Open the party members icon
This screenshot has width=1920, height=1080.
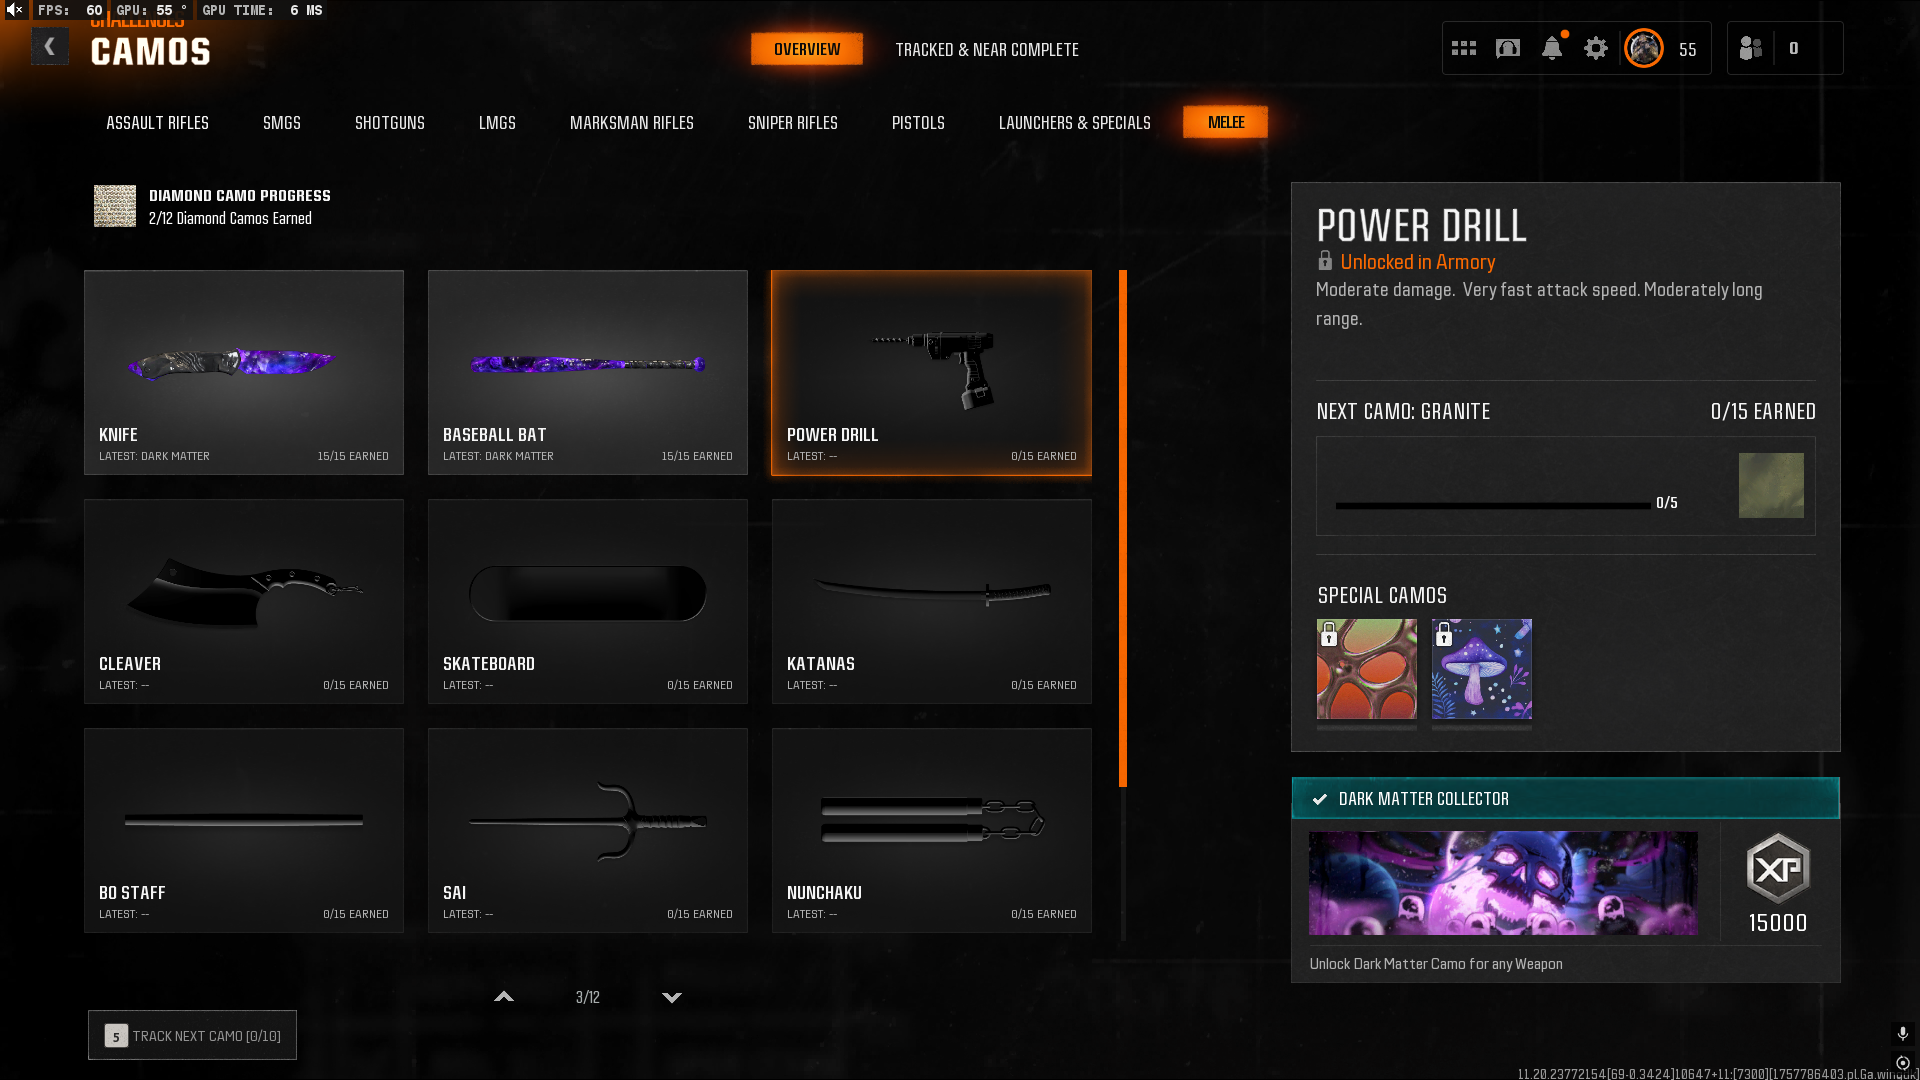click(x=1751, y=48)
